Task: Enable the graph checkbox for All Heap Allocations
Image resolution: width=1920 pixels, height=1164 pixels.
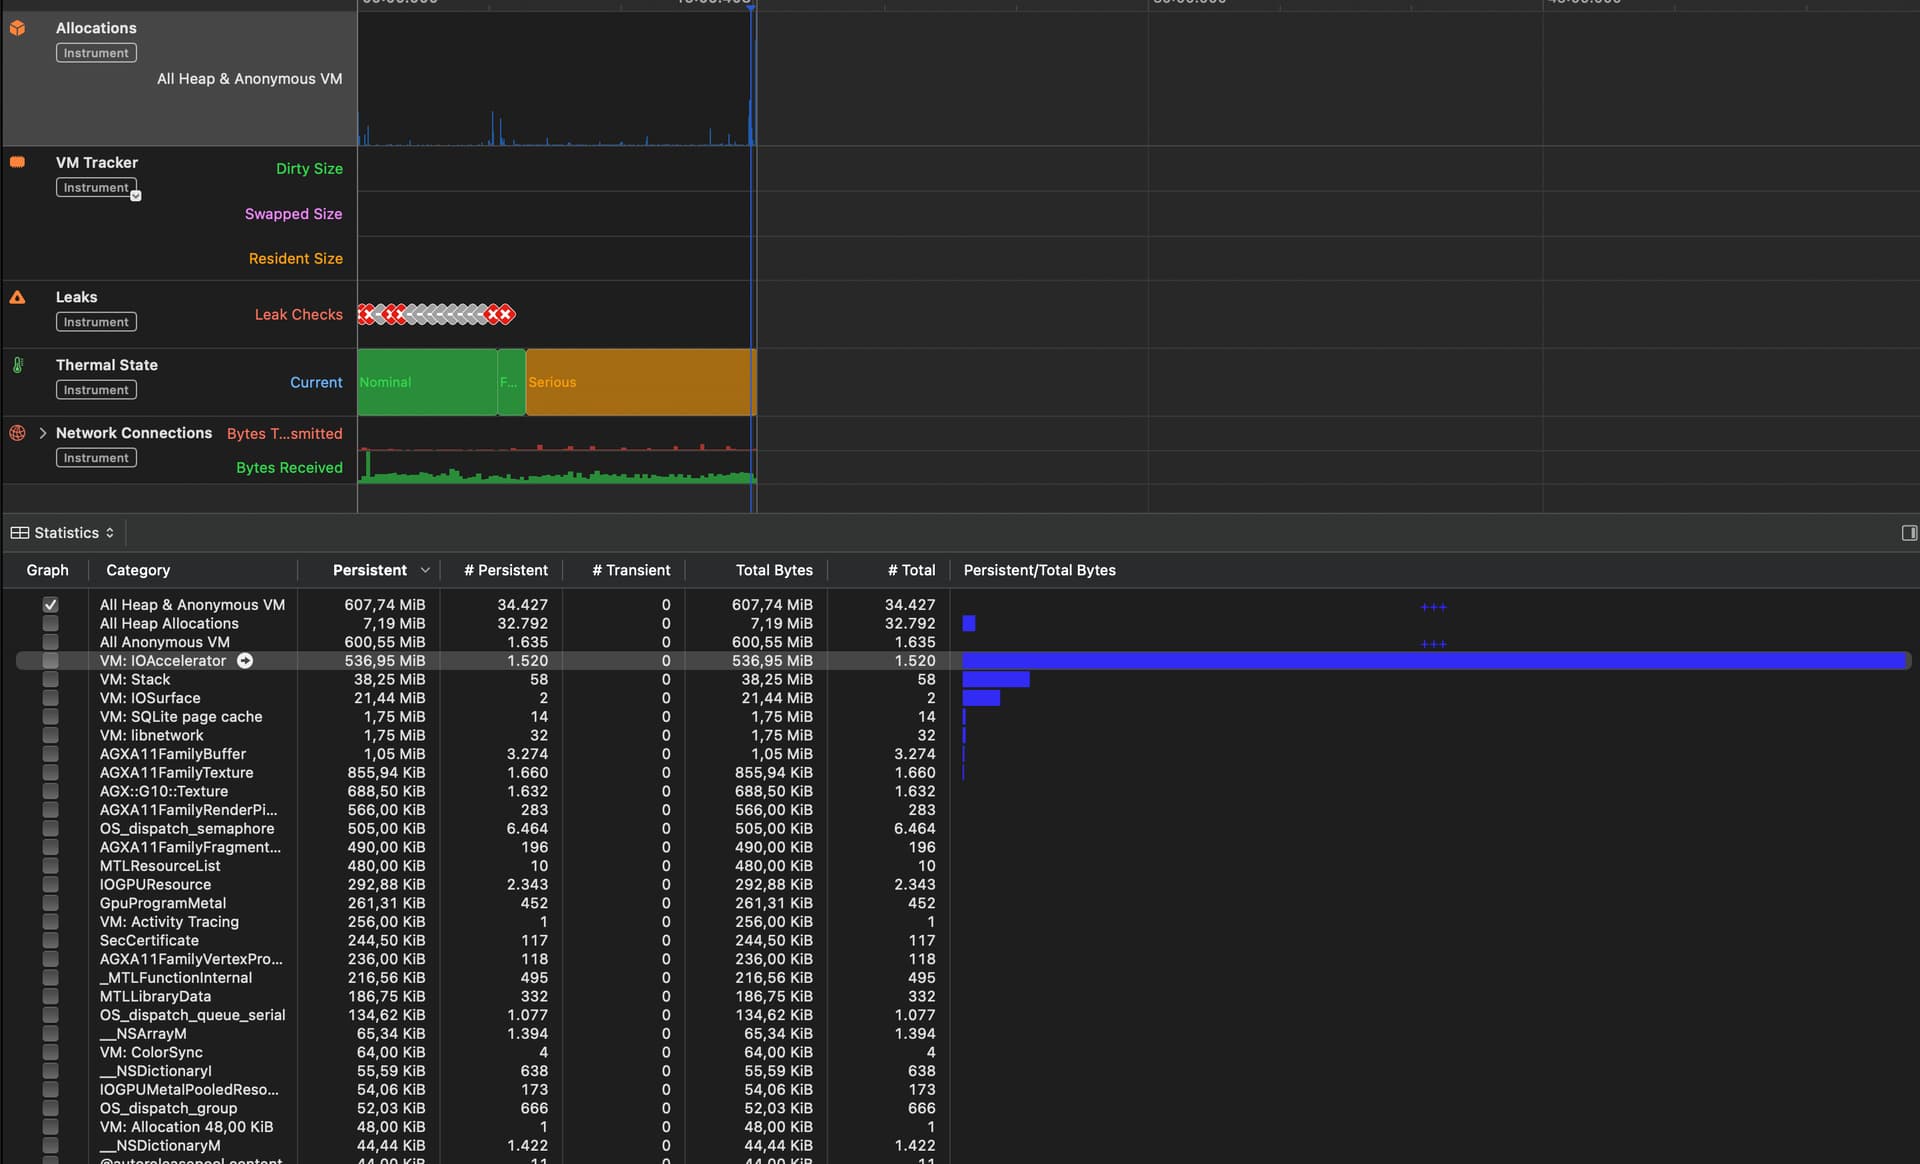Action: 50,623
